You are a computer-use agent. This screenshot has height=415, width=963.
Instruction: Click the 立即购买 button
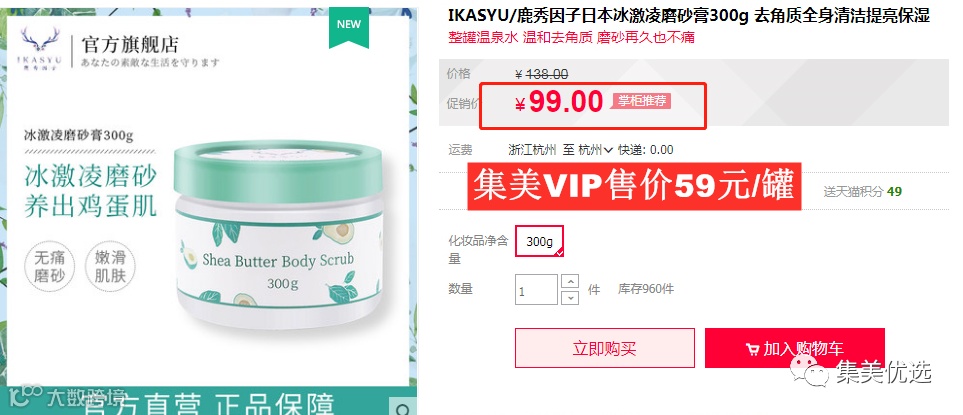click(605, 348)
